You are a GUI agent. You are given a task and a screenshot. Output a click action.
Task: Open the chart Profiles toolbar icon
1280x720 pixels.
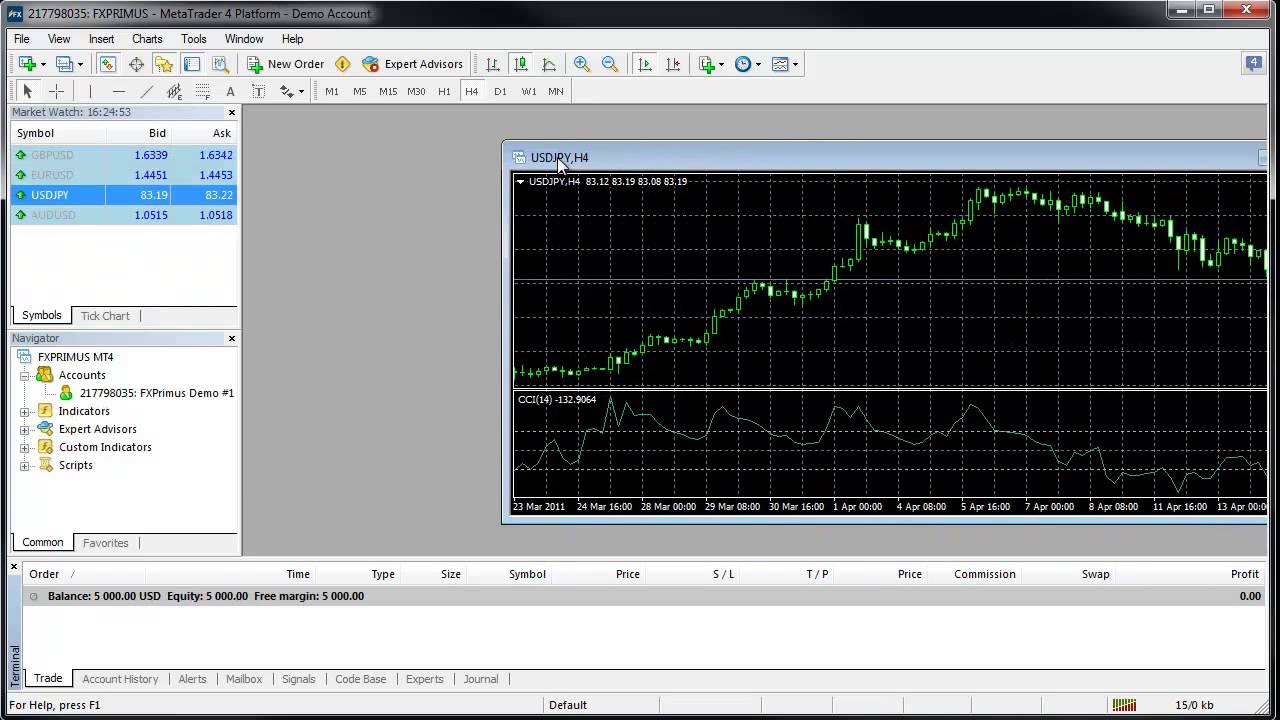click(65, 64)
